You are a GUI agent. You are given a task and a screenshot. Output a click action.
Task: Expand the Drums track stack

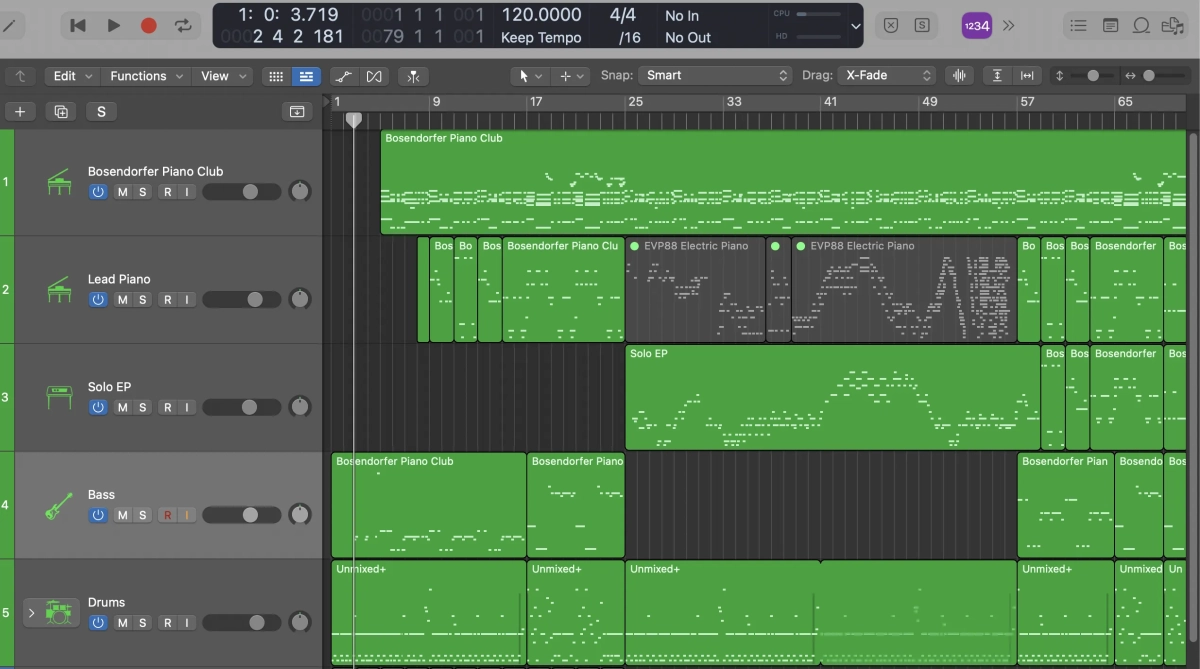click(31, 613)
